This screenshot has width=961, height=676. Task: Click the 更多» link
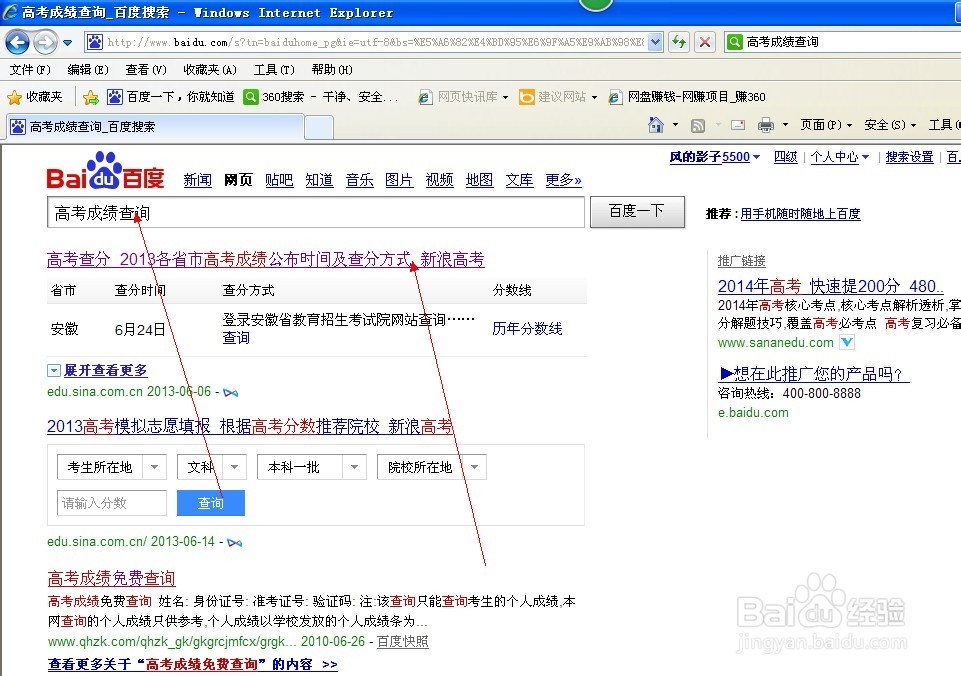point(563,180)
